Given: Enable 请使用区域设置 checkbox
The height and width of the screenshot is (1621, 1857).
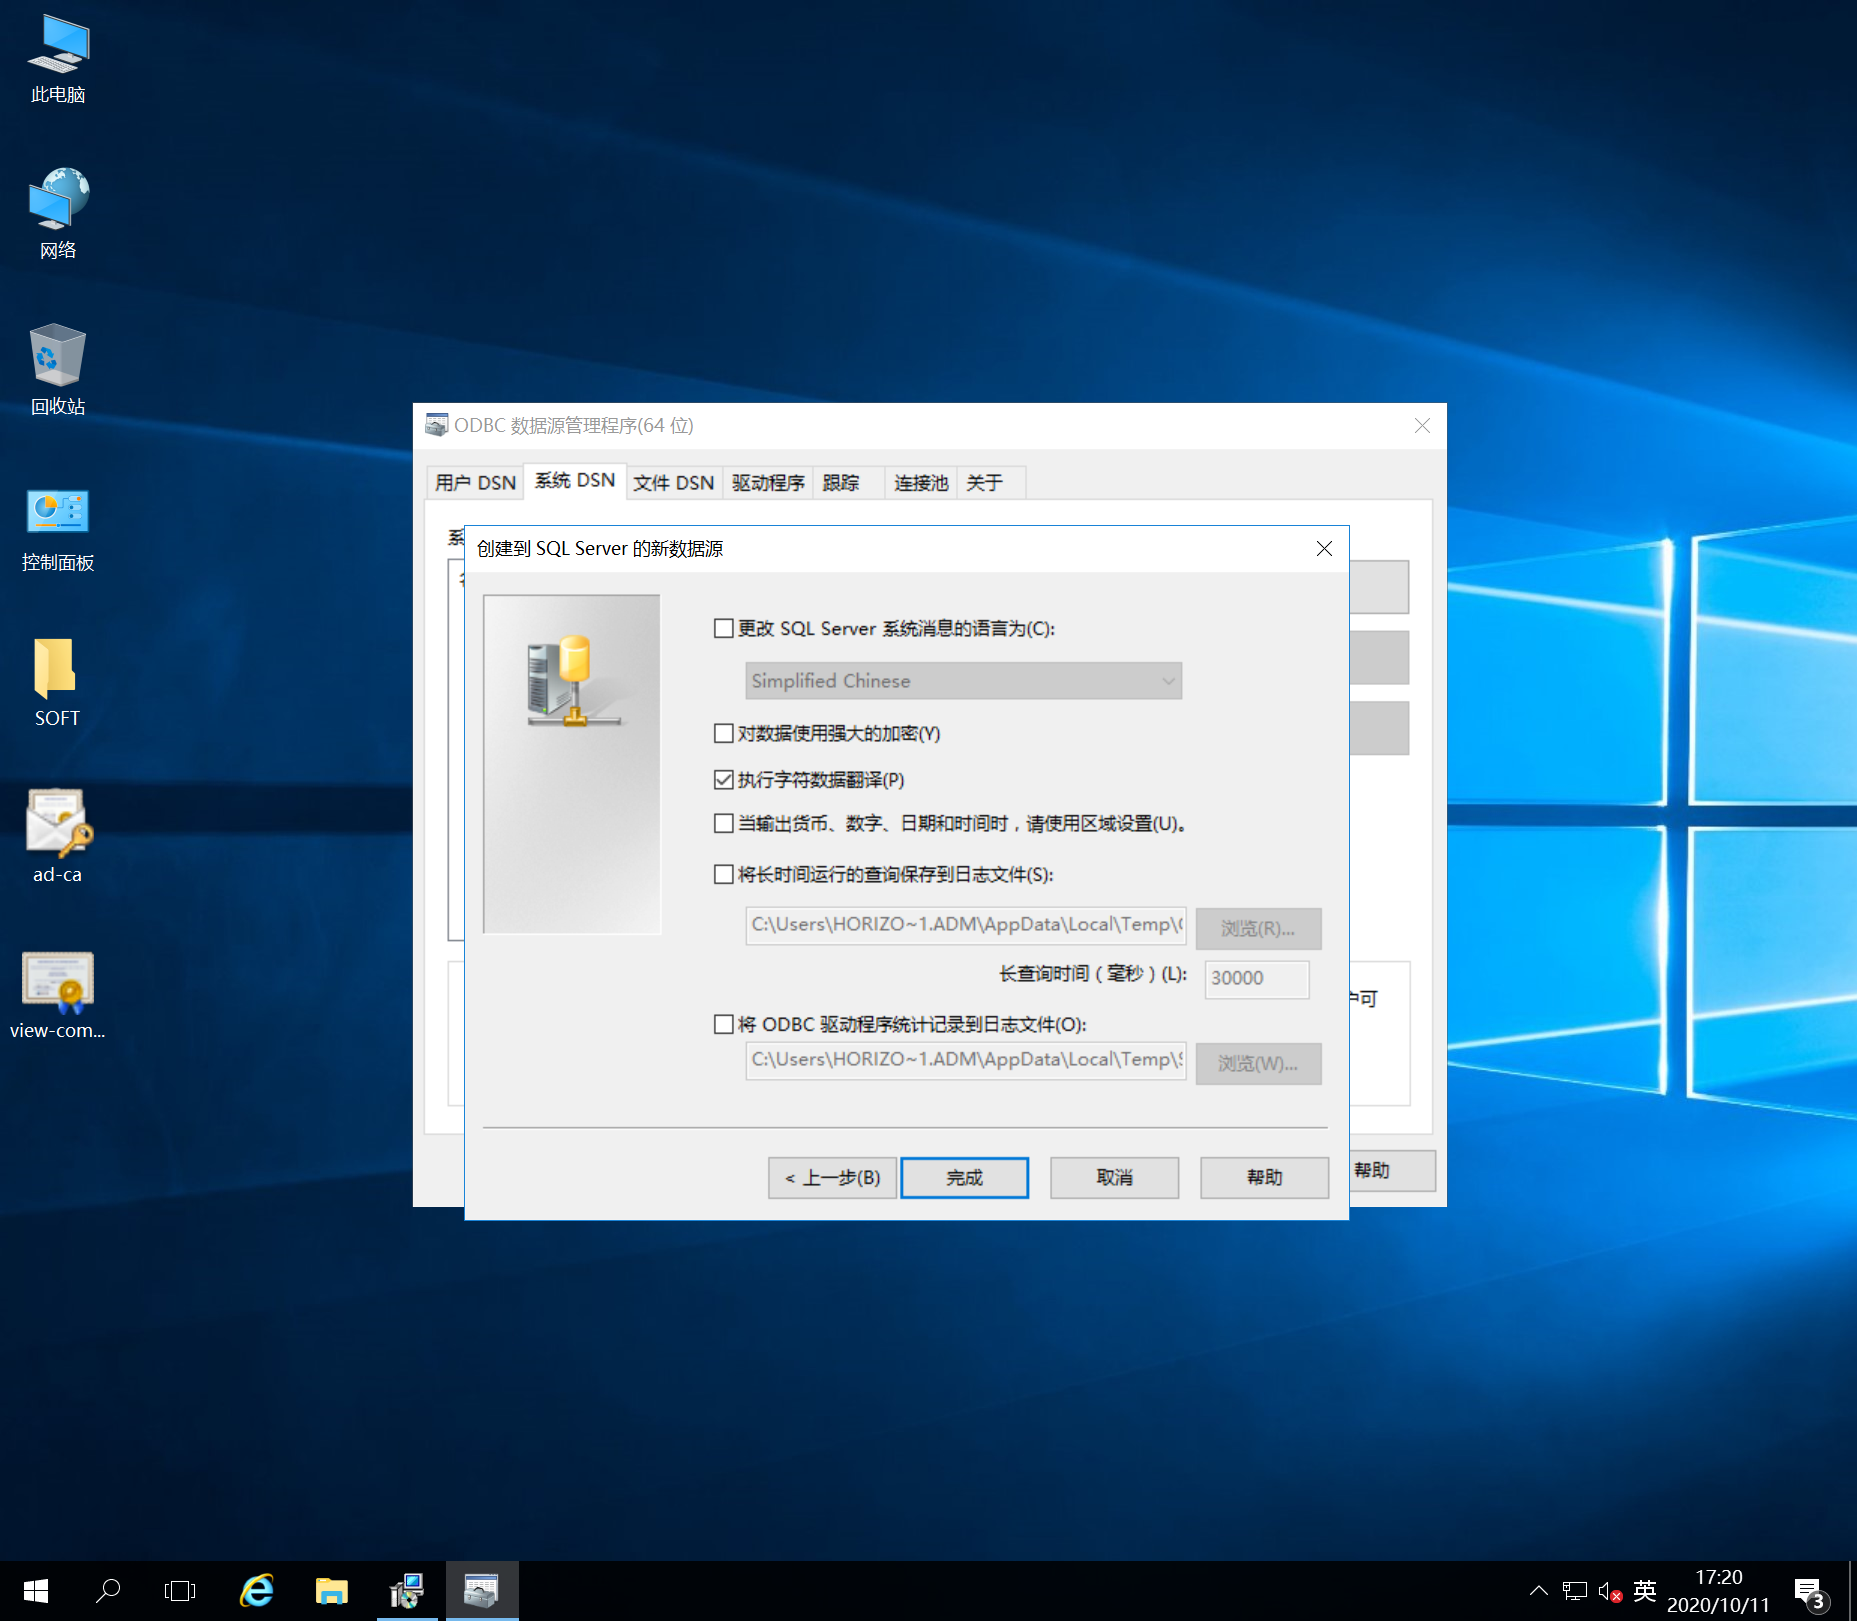Looking at the screenshot, I should pyautogui.click(x=724, y=824).
